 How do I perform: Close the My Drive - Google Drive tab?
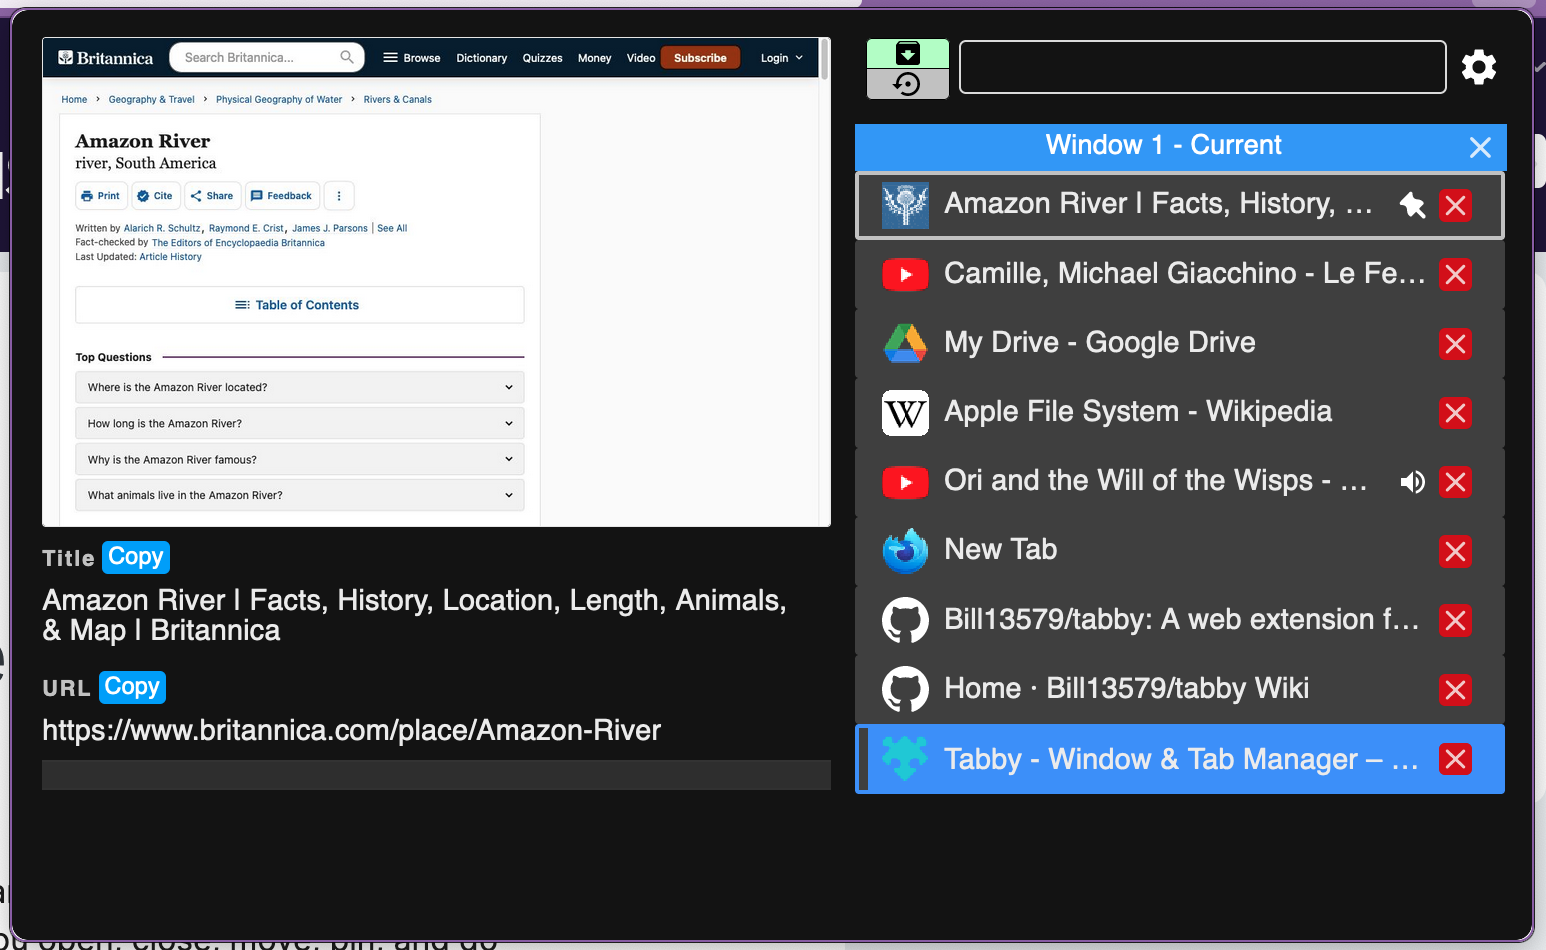click(1455, 344)
